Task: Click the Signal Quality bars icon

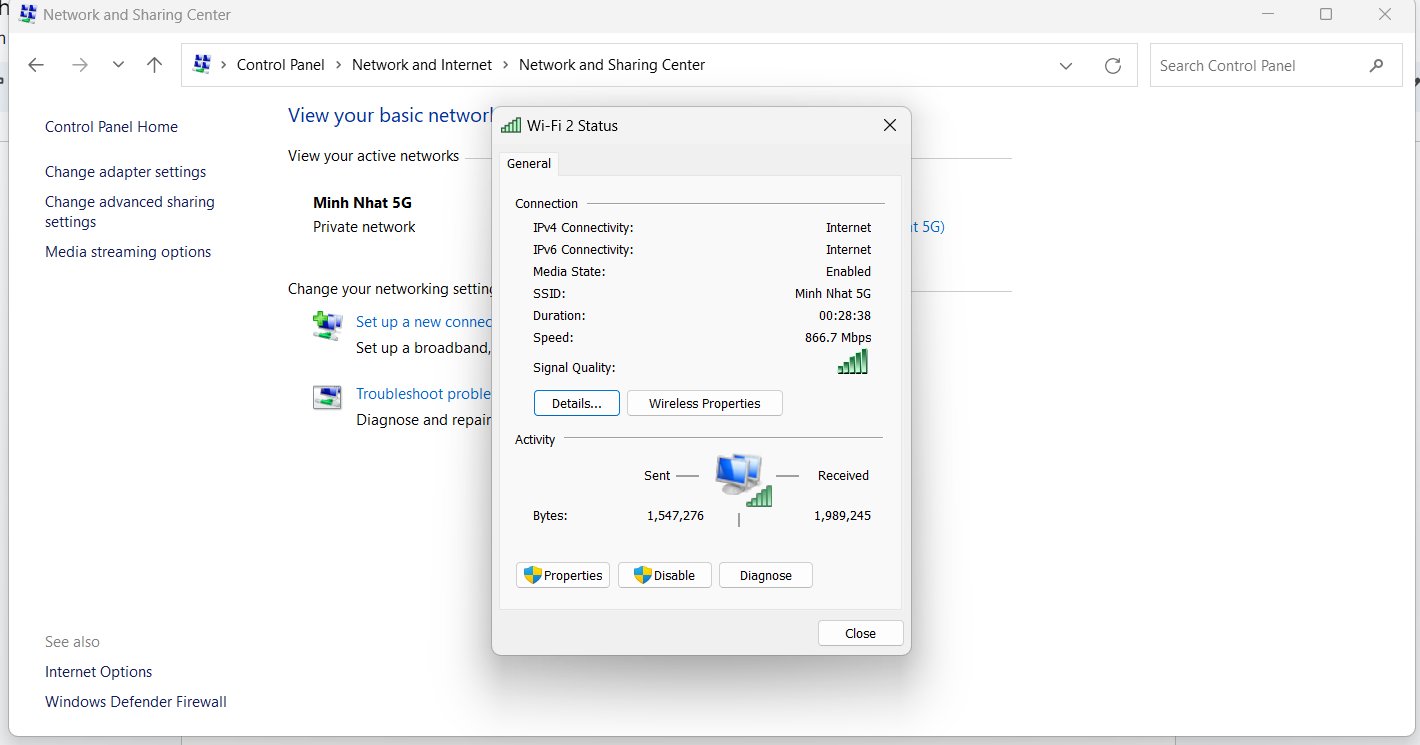Action: pos(853,362)
